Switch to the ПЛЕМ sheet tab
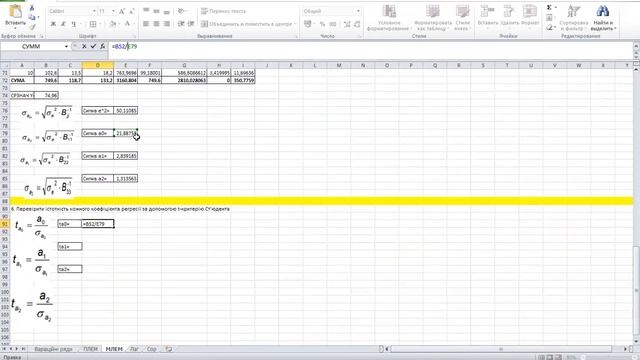The width and height of the screenshot is (640, 360). coord(90,349)
